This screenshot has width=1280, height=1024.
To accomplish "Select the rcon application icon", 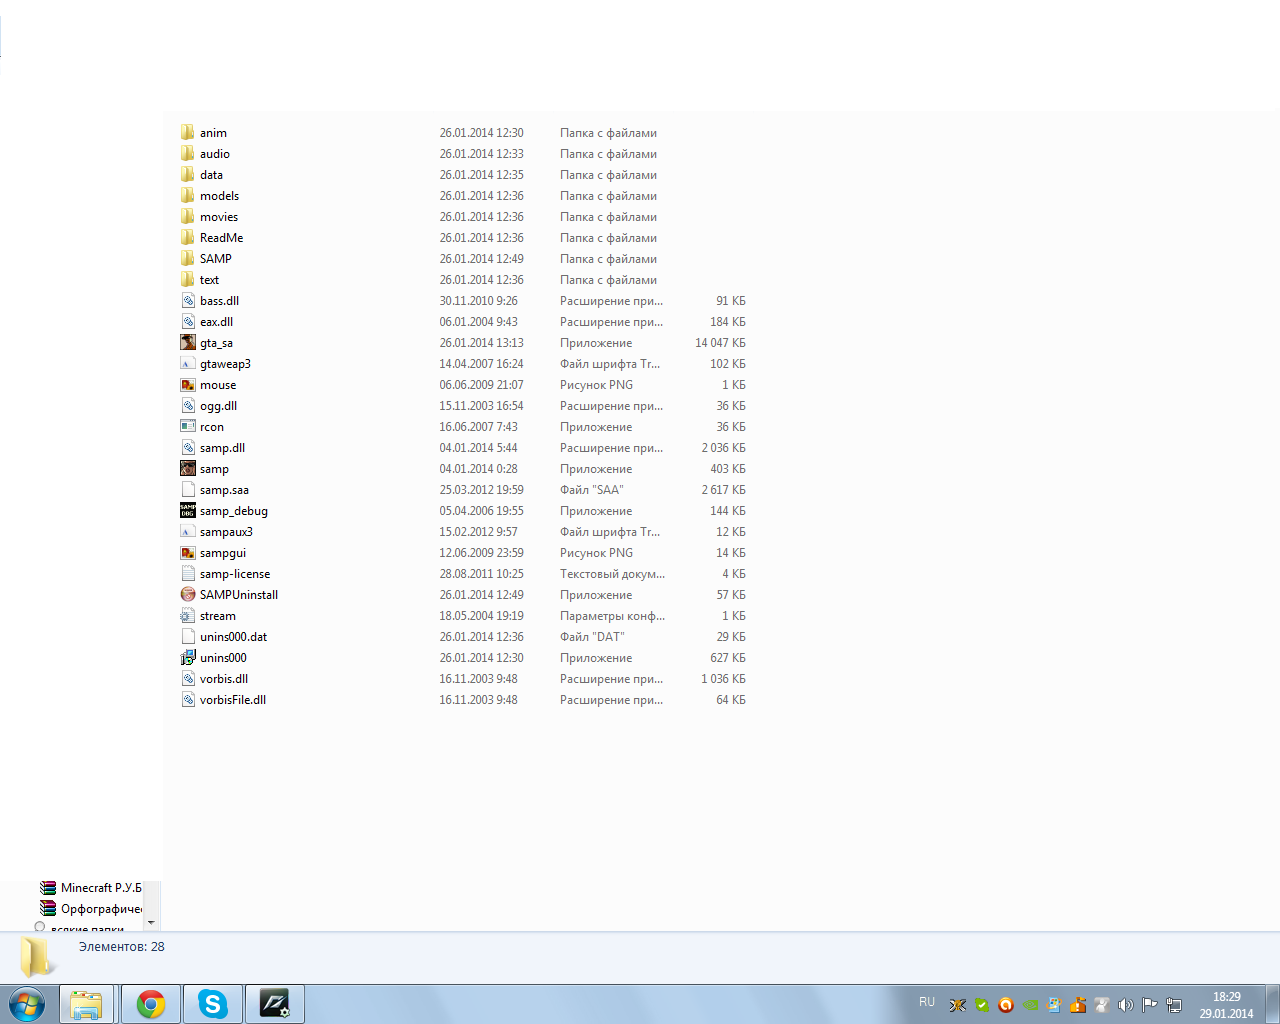I will (x=188, y=427).
